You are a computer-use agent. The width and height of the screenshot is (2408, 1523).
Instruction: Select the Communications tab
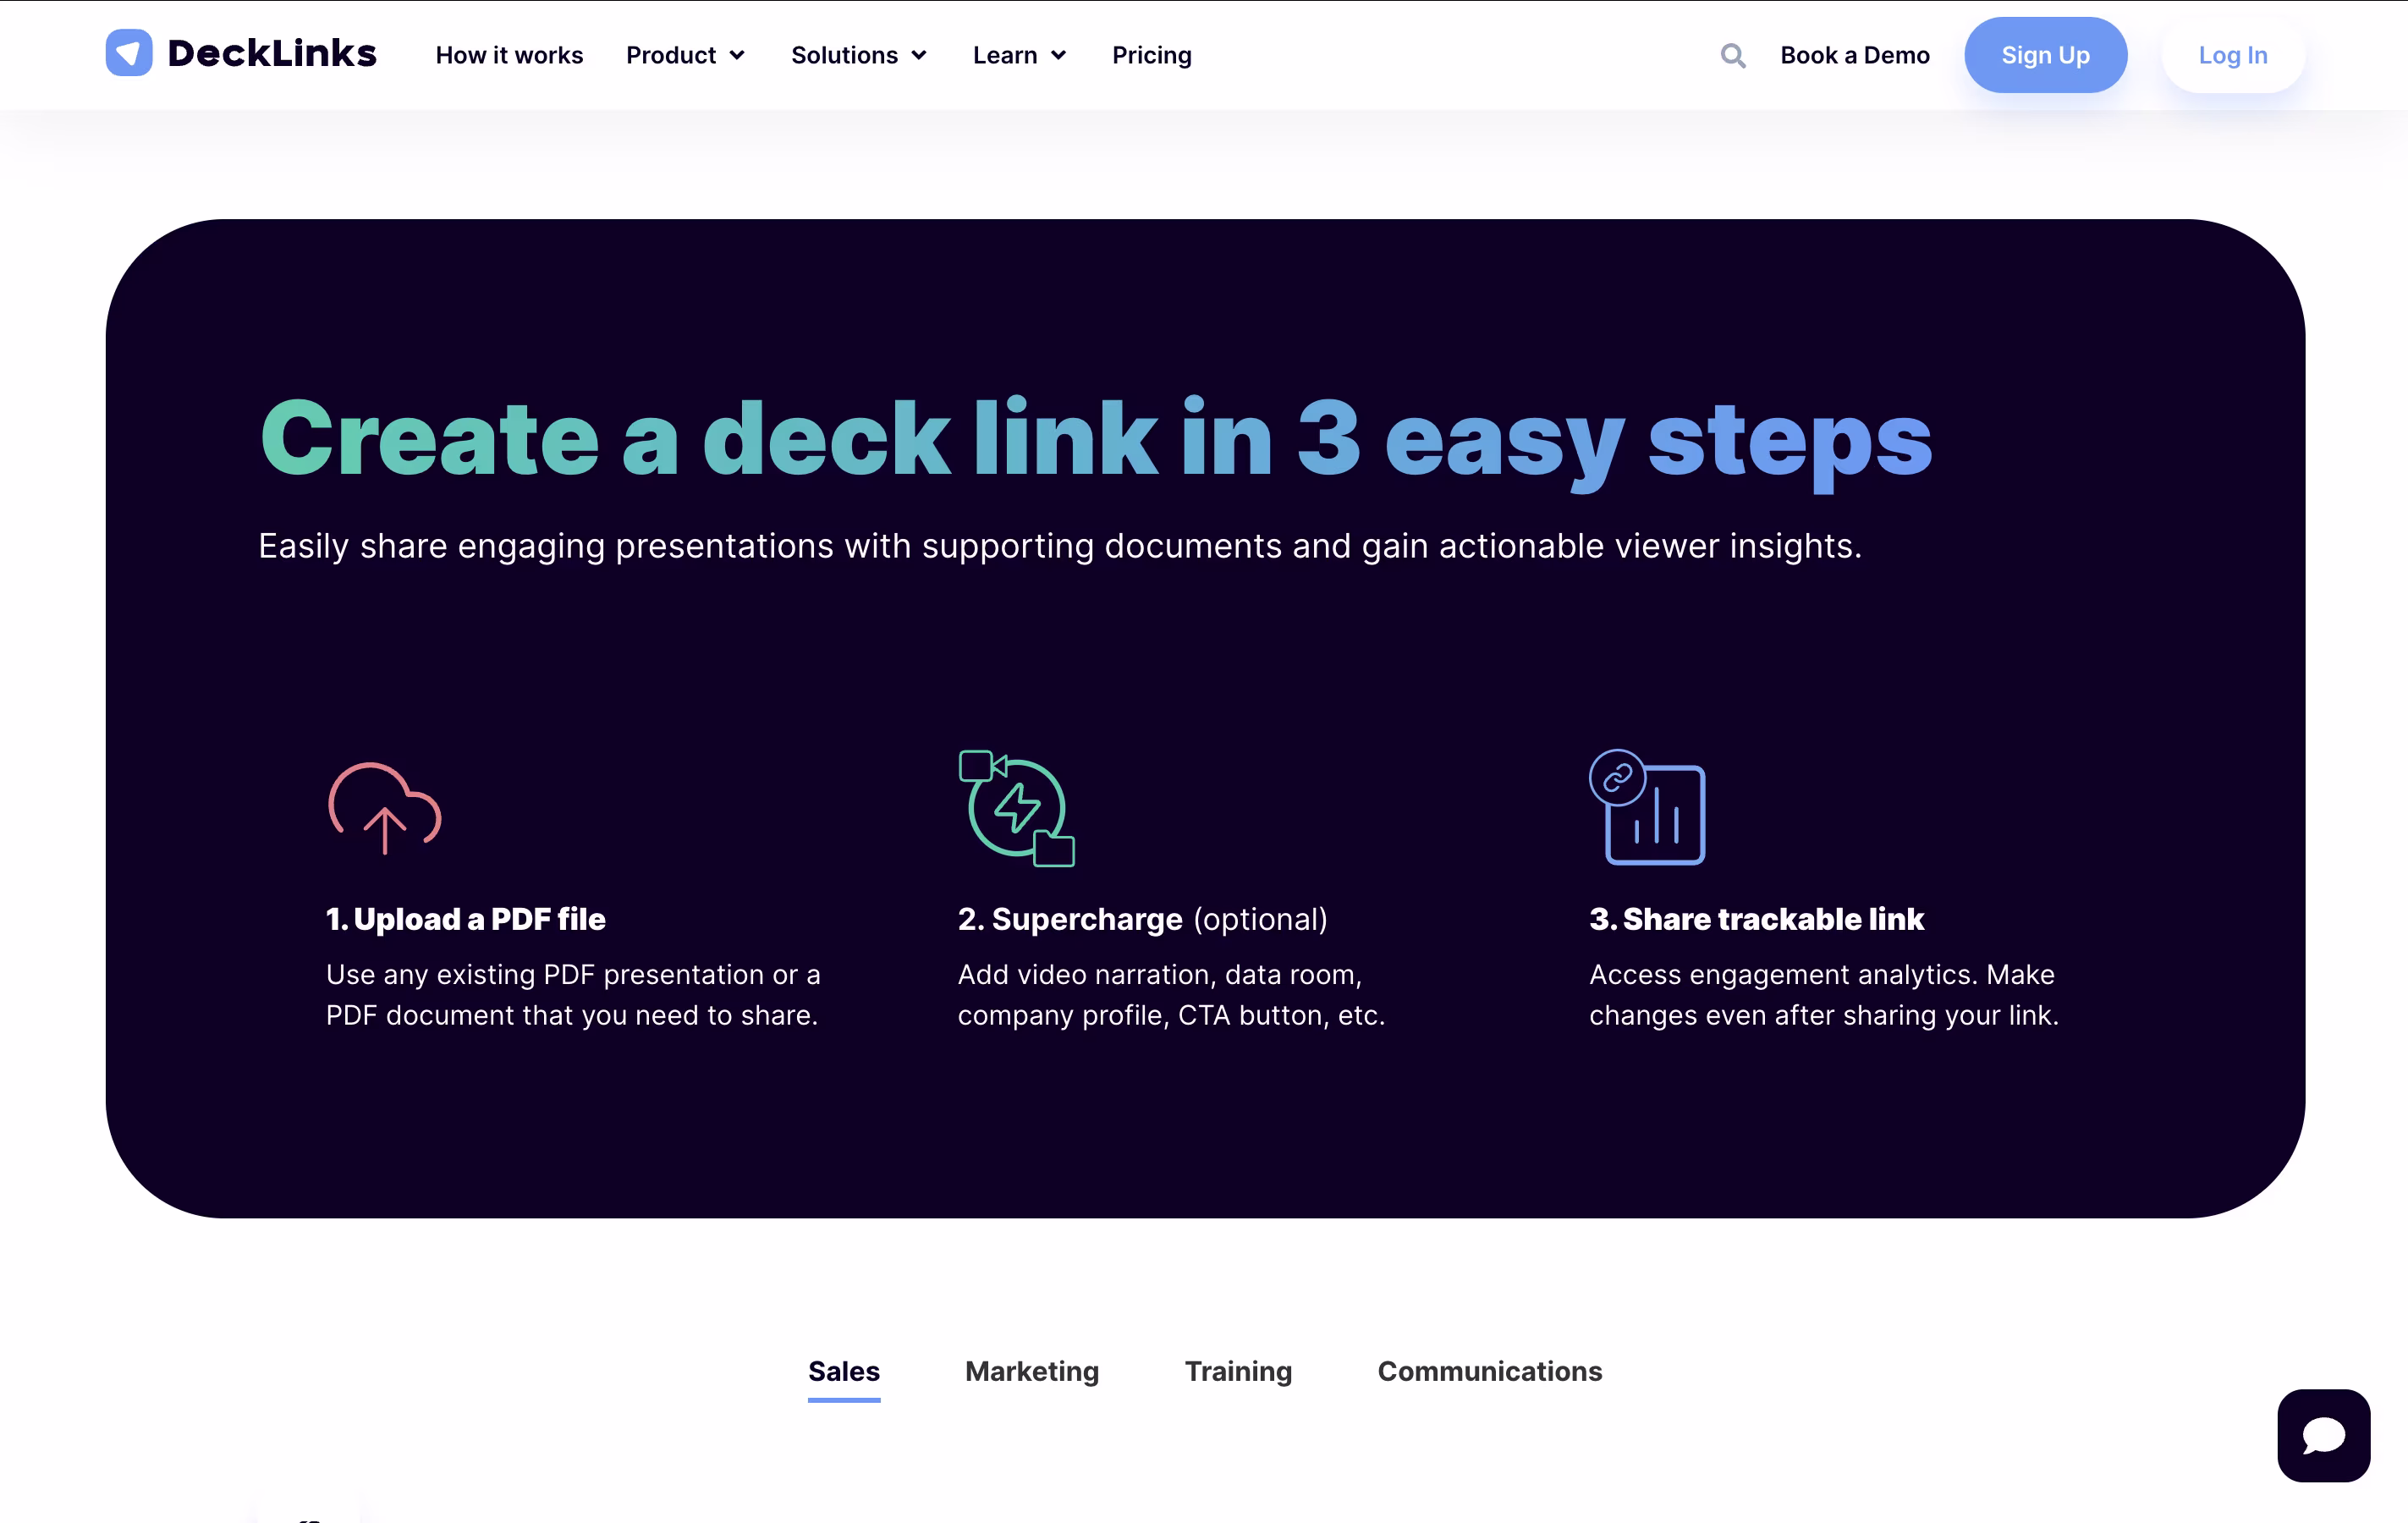point(1489,1371)
